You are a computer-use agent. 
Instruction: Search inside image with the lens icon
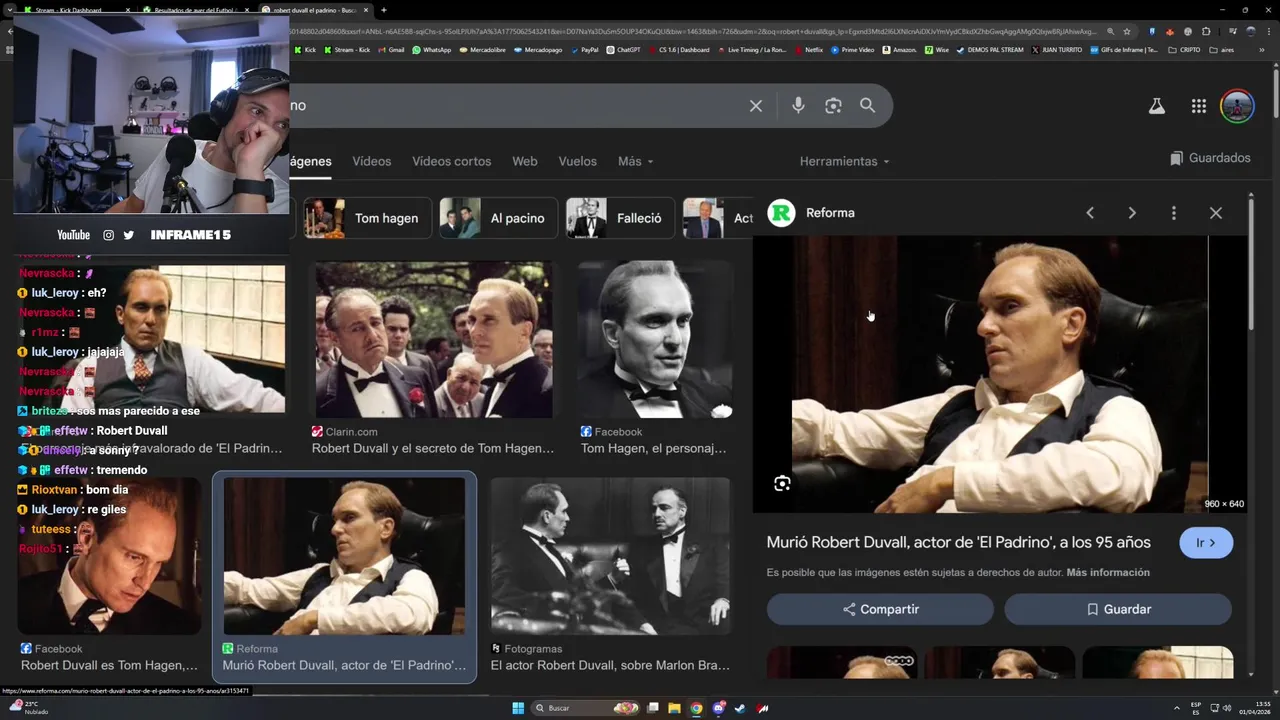click(782, 484)
